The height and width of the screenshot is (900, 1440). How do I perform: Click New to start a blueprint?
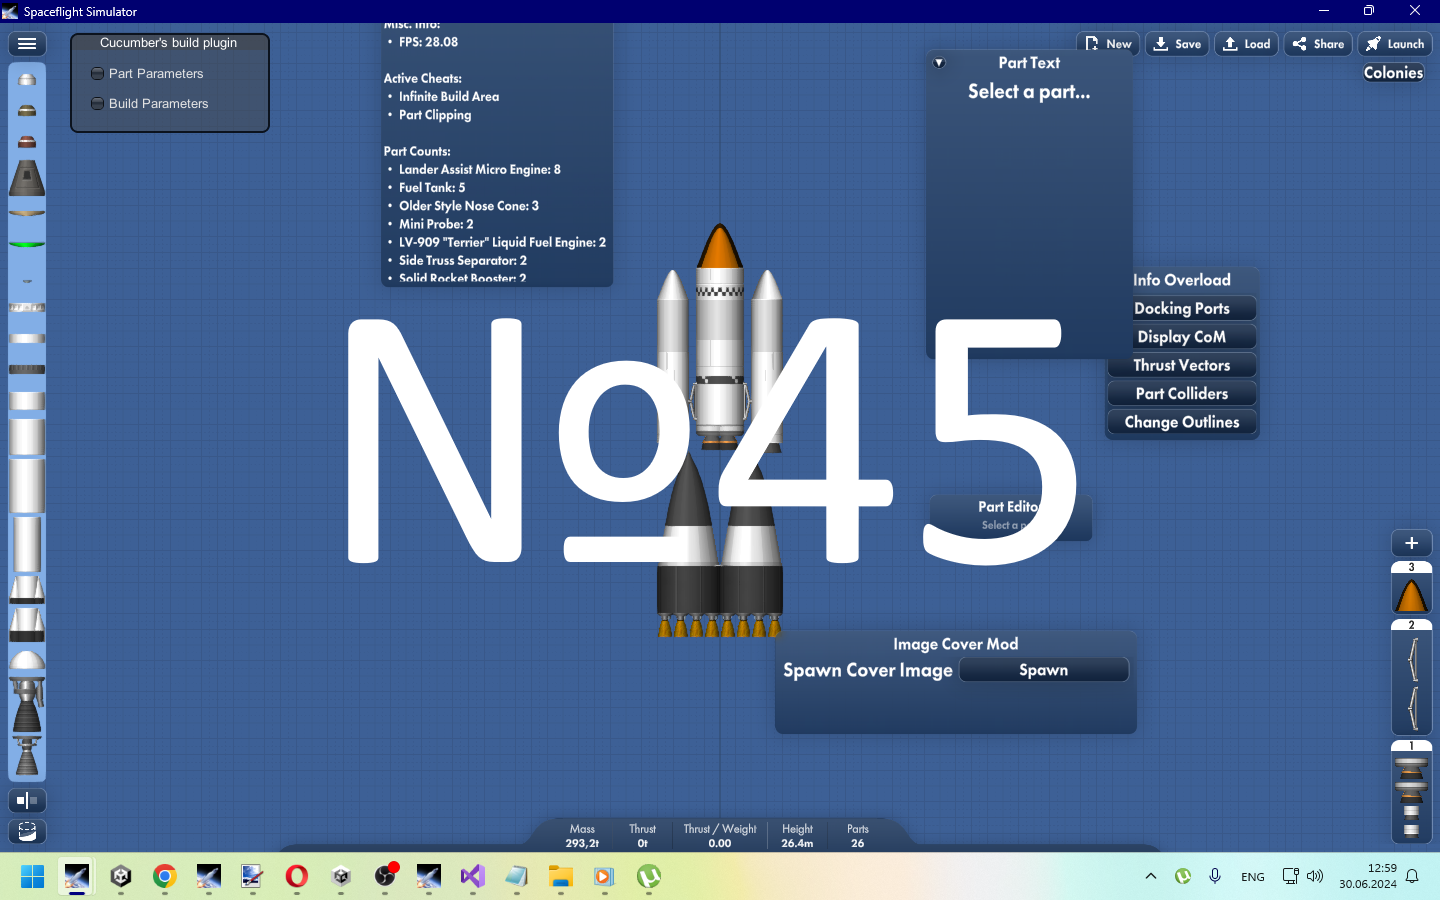pos(1108,44)
